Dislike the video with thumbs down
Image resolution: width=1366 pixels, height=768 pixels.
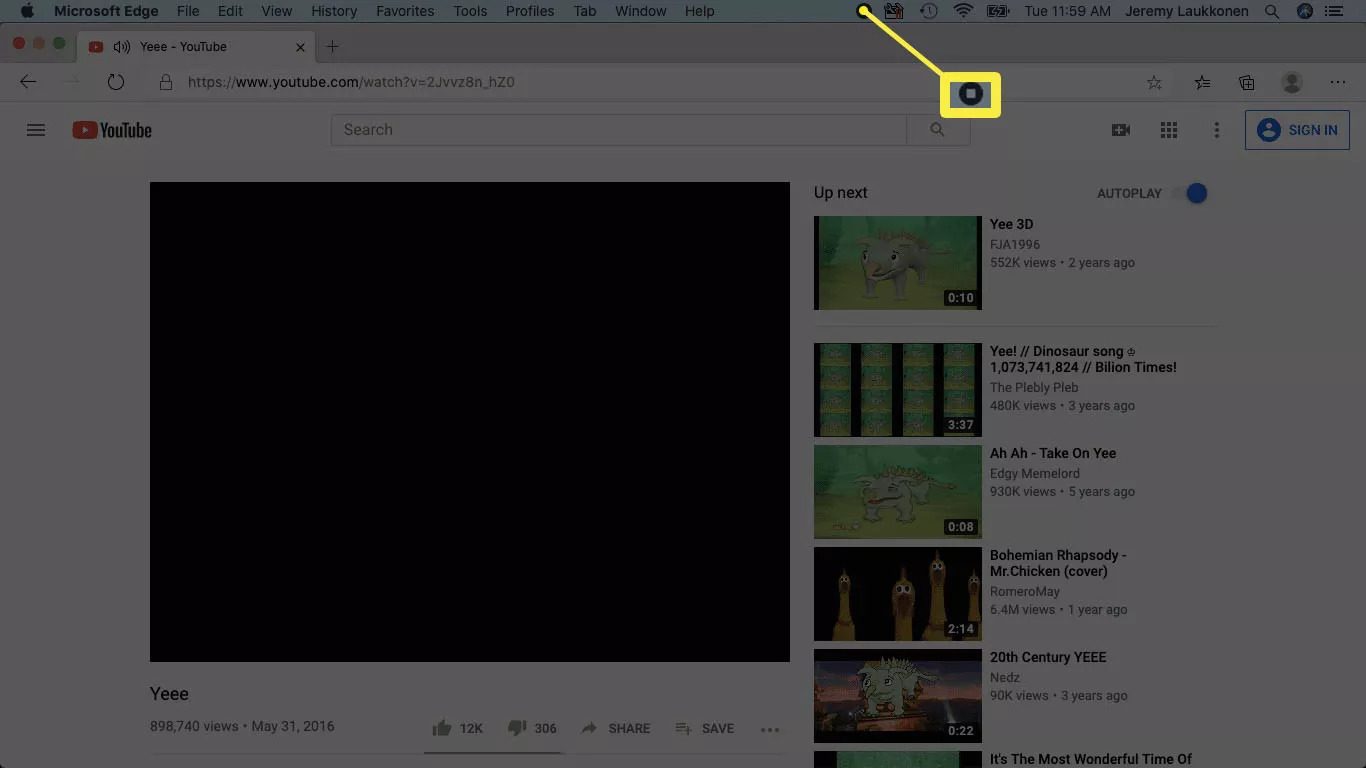pyautogui.click(x=517, y=728)
